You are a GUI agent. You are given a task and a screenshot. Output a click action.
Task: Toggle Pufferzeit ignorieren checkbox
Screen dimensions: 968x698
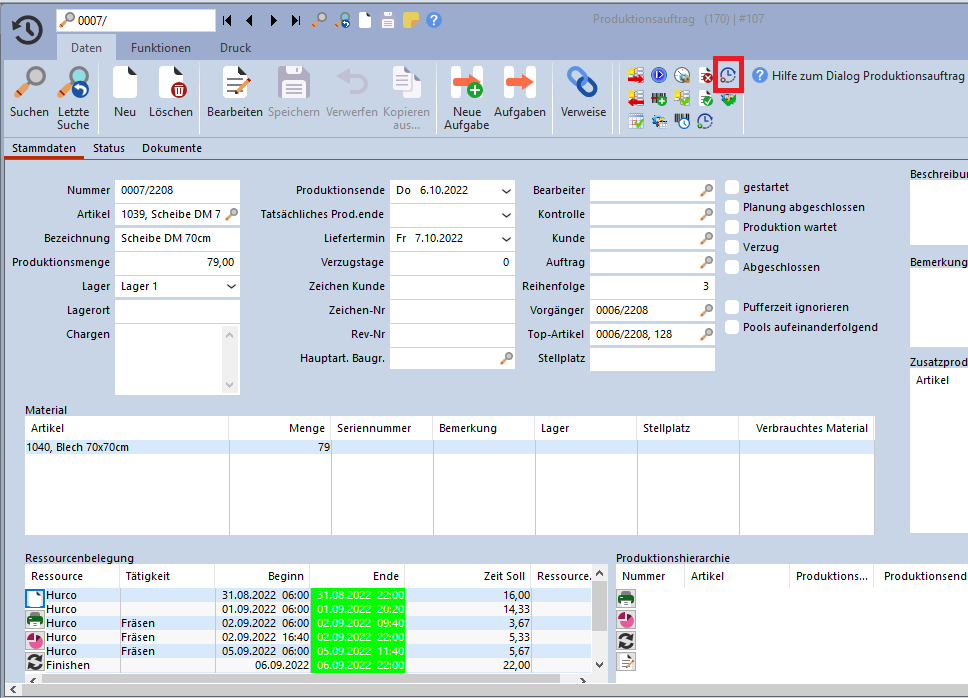coord(733,307)
